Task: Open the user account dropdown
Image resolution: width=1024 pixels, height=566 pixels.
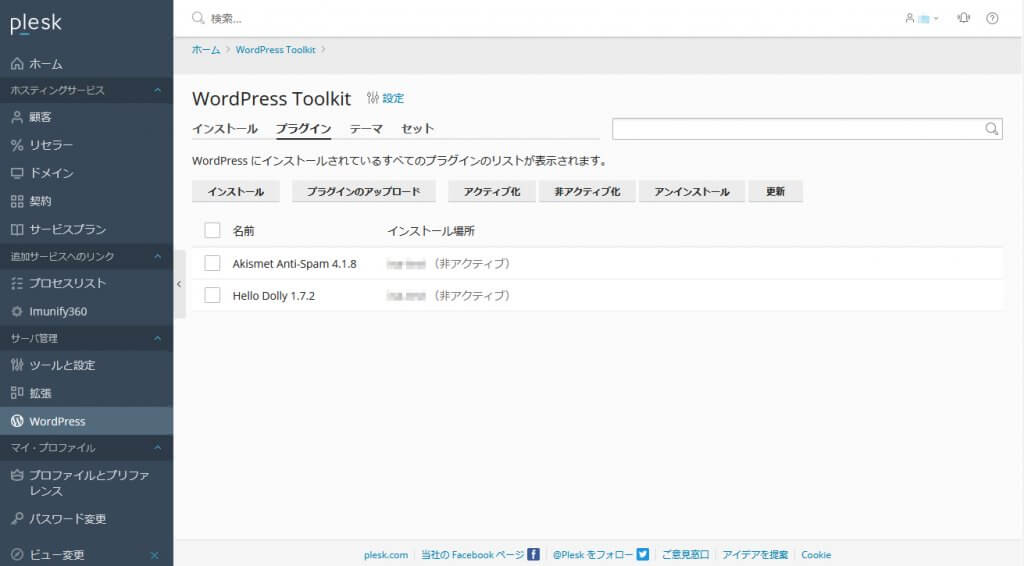Action: point(921,18)
